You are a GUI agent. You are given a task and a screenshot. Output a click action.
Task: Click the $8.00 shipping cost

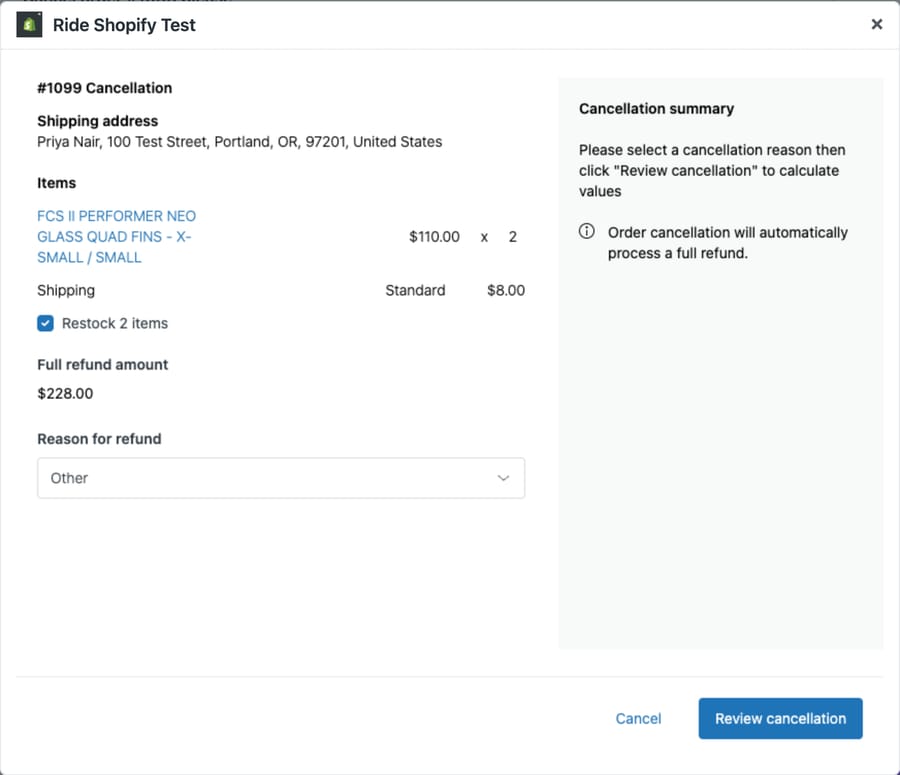506,290
